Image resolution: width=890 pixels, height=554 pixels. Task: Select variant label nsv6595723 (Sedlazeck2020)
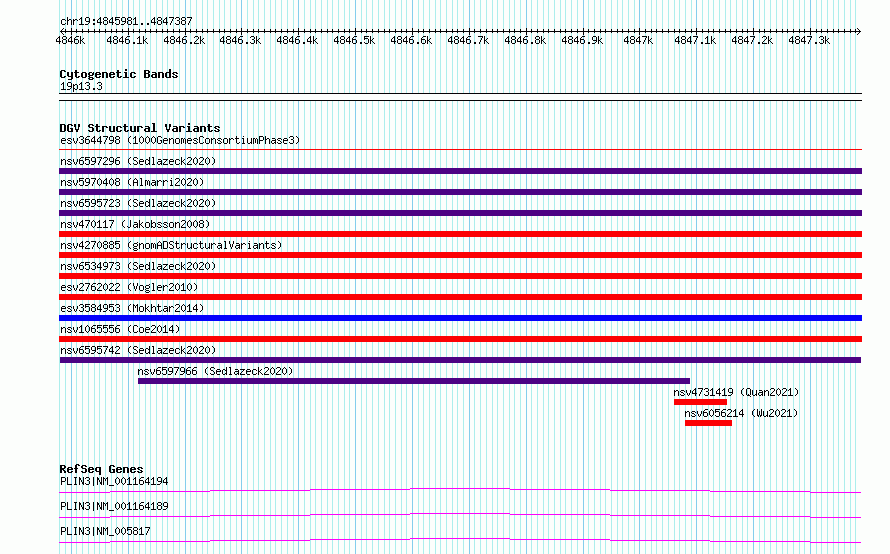[138, 203]
